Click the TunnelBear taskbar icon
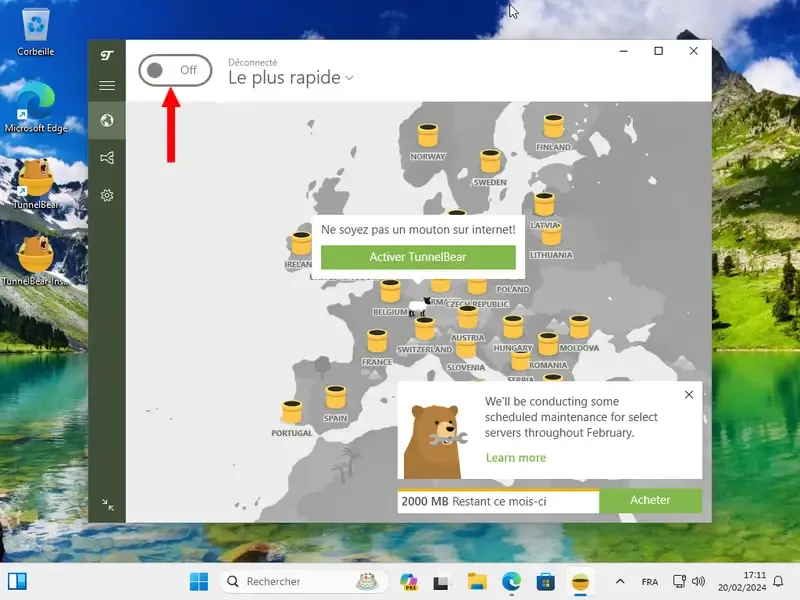 click(580, 581)
